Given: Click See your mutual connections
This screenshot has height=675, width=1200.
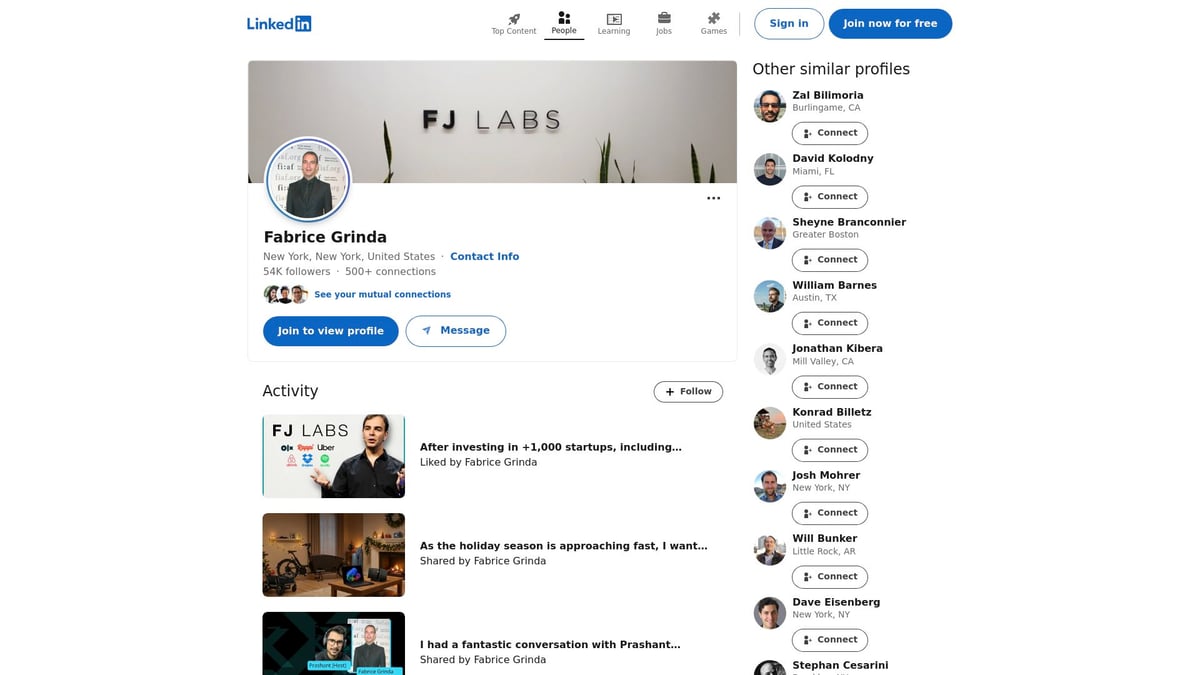Looking at the screenshot, I should pos(382,294).
